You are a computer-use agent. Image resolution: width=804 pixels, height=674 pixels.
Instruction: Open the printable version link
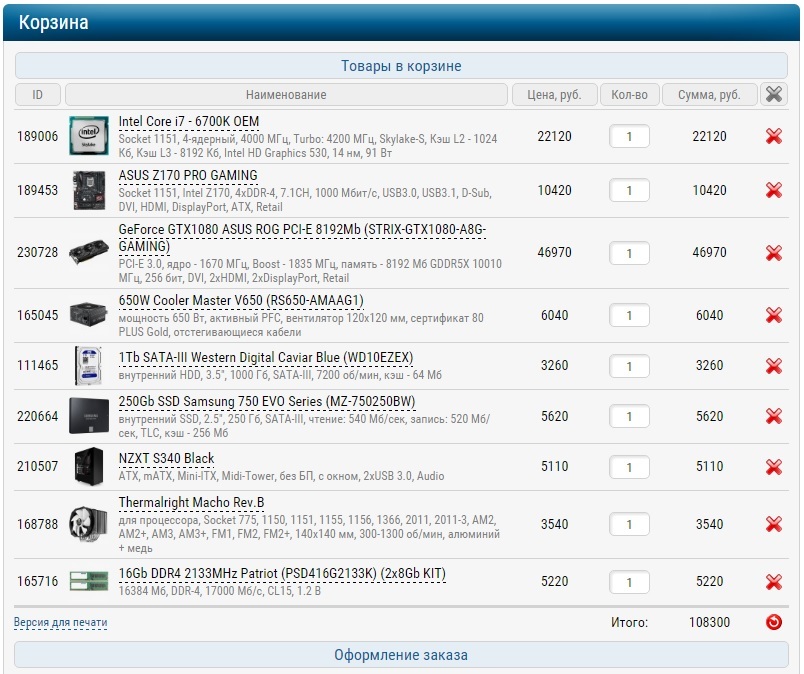60,622
